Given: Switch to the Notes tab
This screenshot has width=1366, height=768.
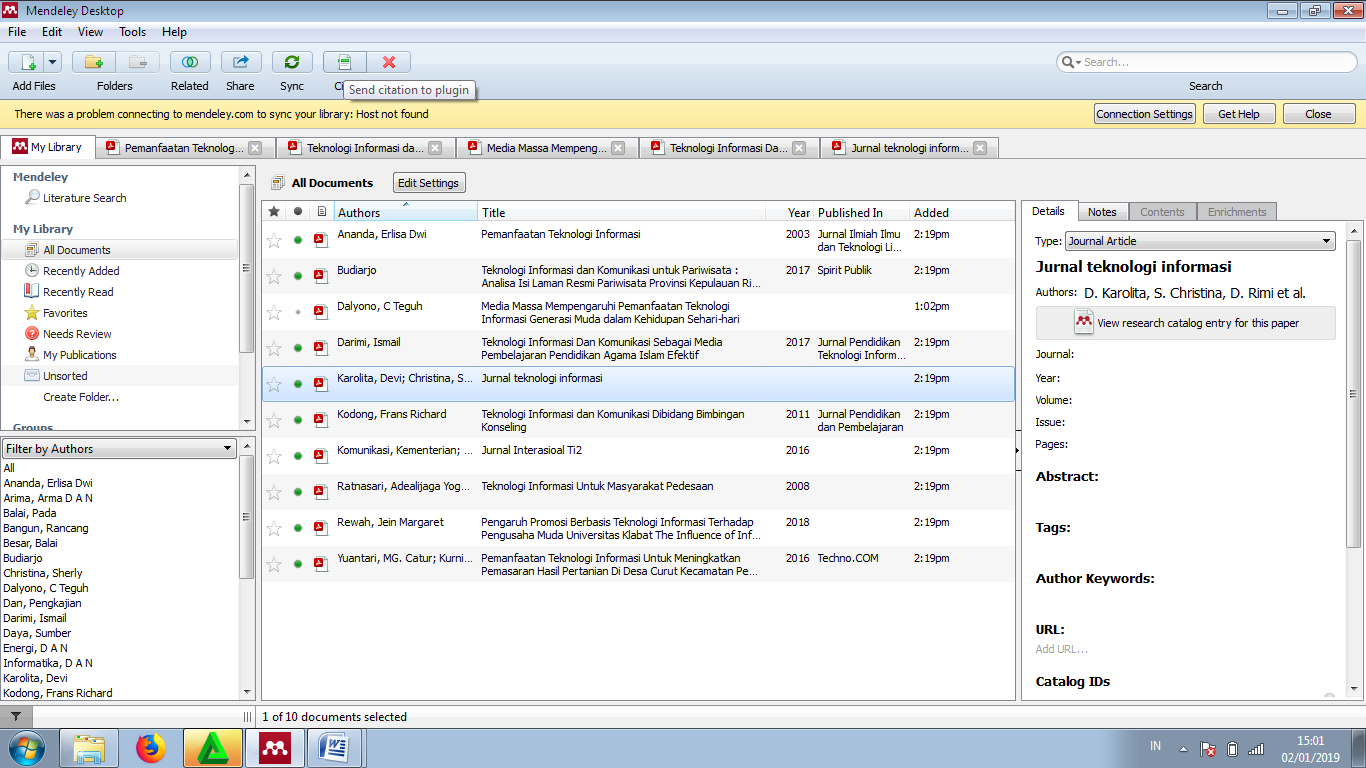Looking at the screenshot, I should pos(1102,212).
